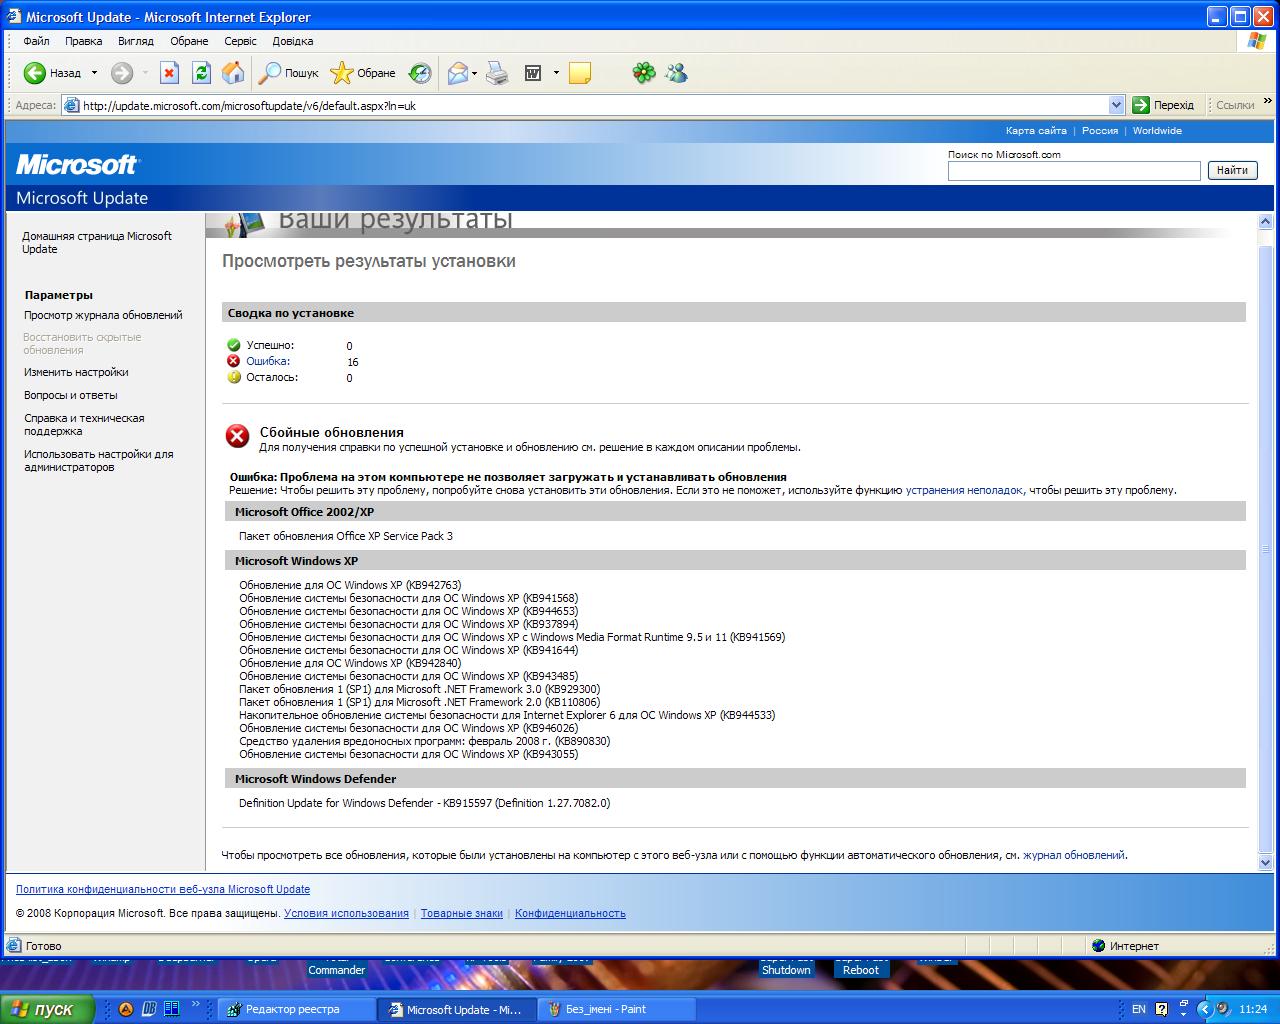The image size is (1280, 1024).
Task: Open the Файл menu
Action: [x=37, y=41]
